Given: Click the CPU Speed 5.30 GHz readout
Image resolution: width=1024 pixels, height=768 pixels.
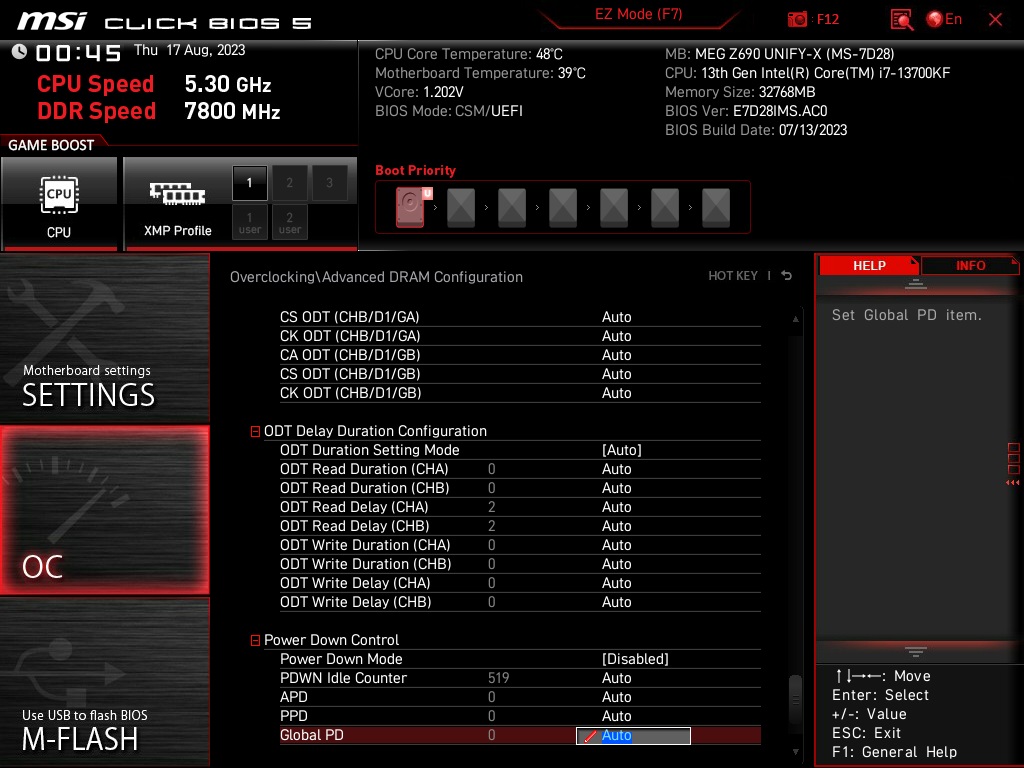Looking at the screenshot, I should point(227,84).
